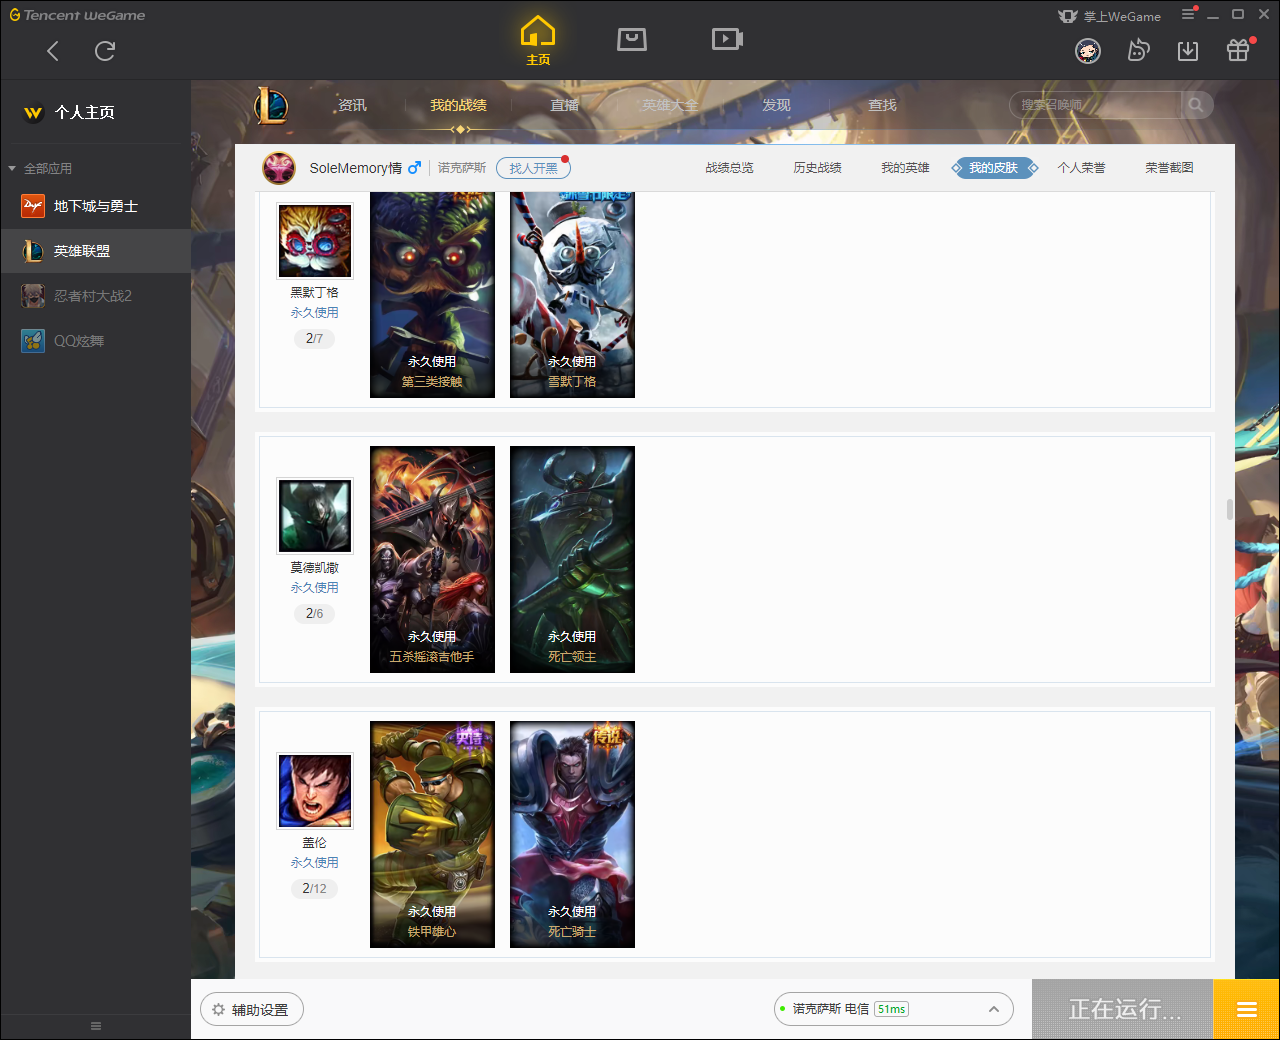Image resolution: width=1280 pixels, height=1040 pixels.
Task: Open the 雪默丁格 skin card
Action: (x=572, y=295)
